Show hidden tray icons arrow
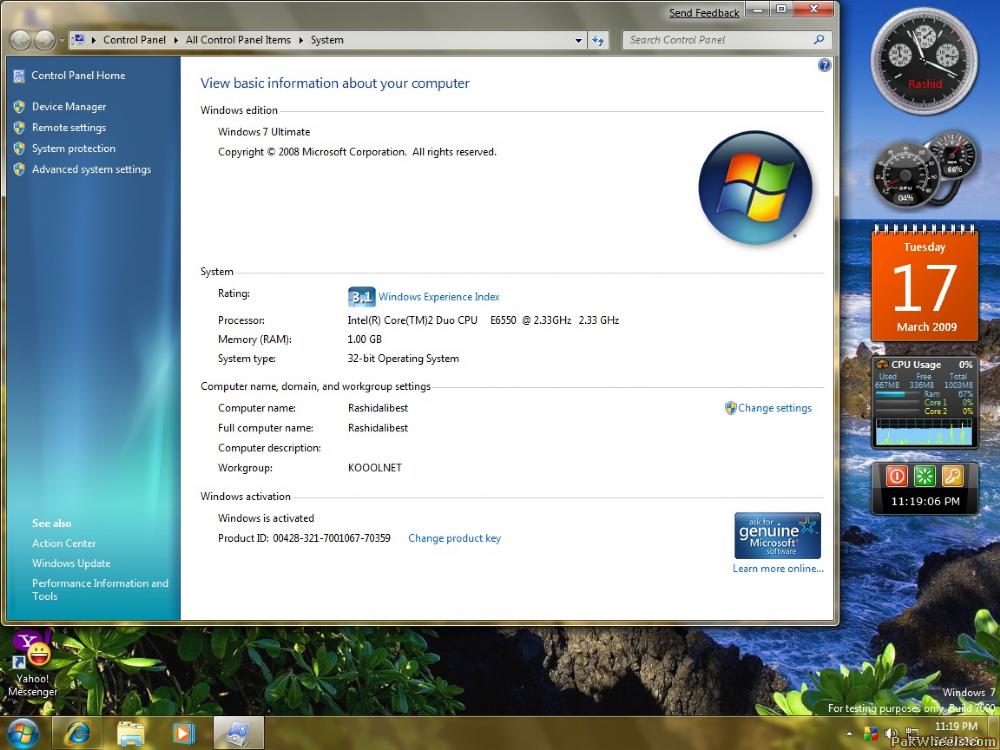Image resolution: width=1000 pixels, height=750 pixels. (x=849, y=734)
